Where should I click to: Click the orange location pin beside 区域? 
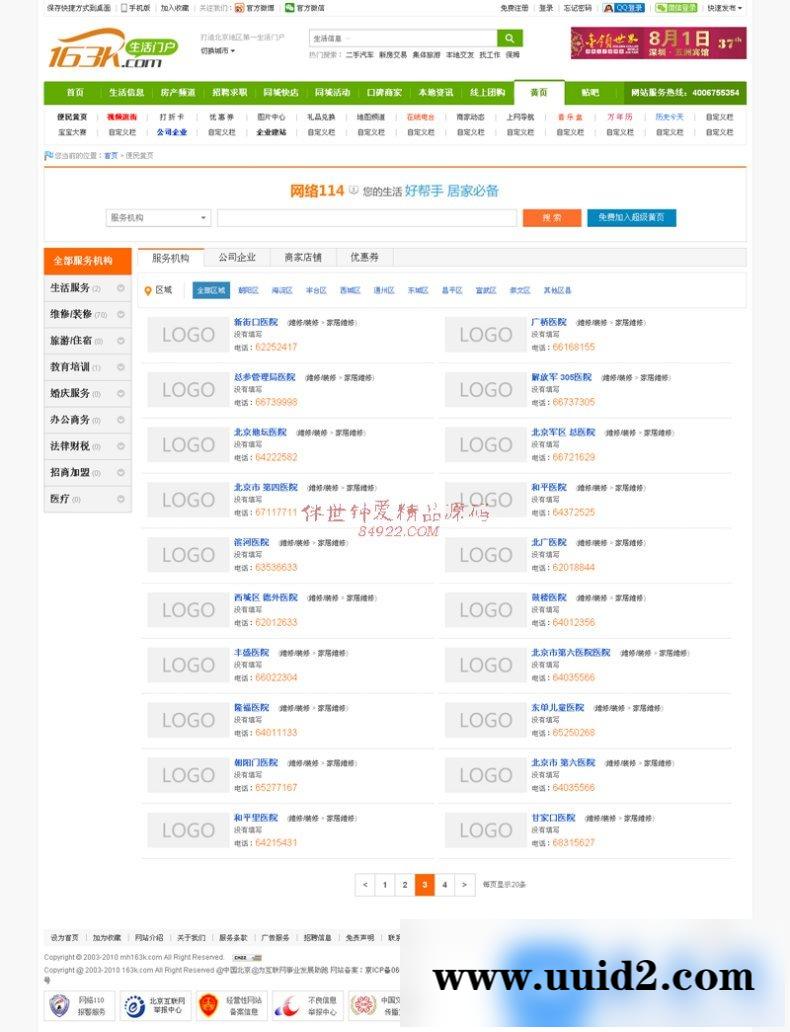click(x=148, y=291)
